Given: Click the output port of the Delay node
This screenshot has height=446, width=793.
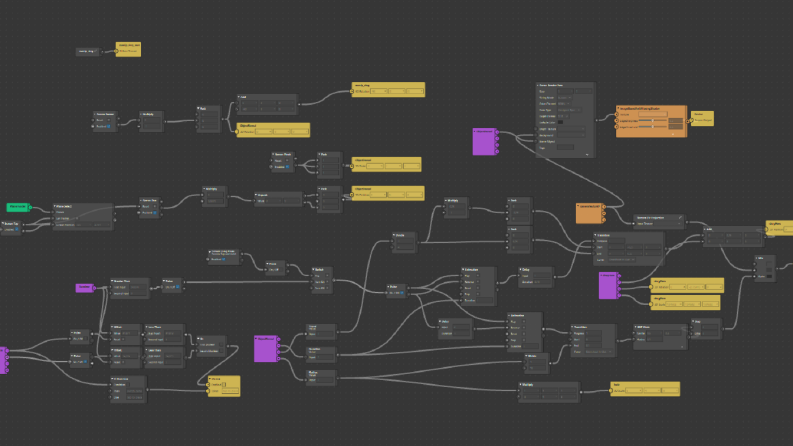Looking at the screenshot, I should pos(555,277).
